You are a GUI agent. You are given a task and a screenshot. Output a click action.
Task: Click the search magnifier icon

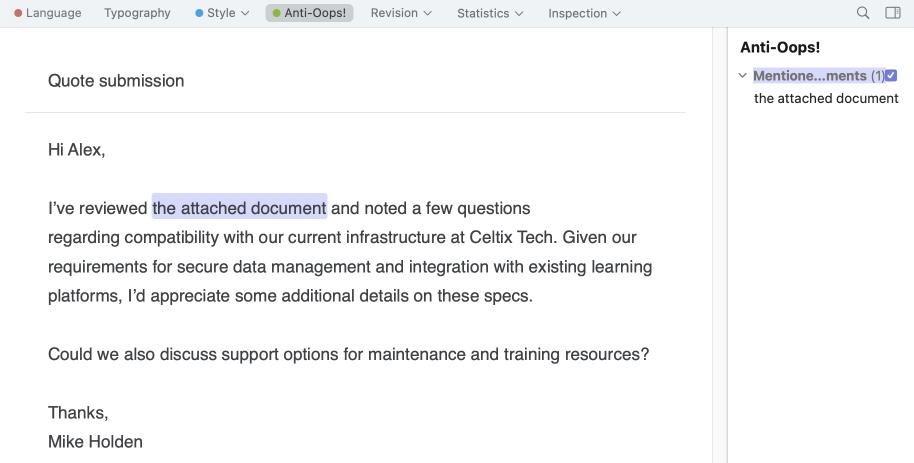863,13
